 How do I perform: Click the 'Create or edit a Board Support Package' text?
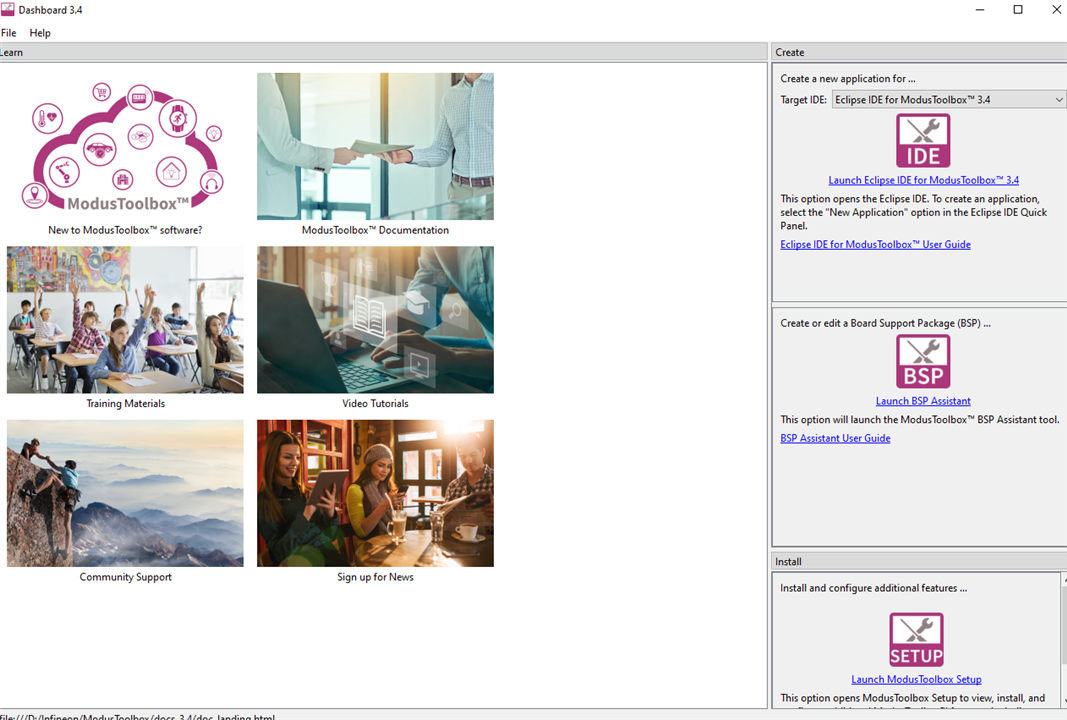(885, 323)
